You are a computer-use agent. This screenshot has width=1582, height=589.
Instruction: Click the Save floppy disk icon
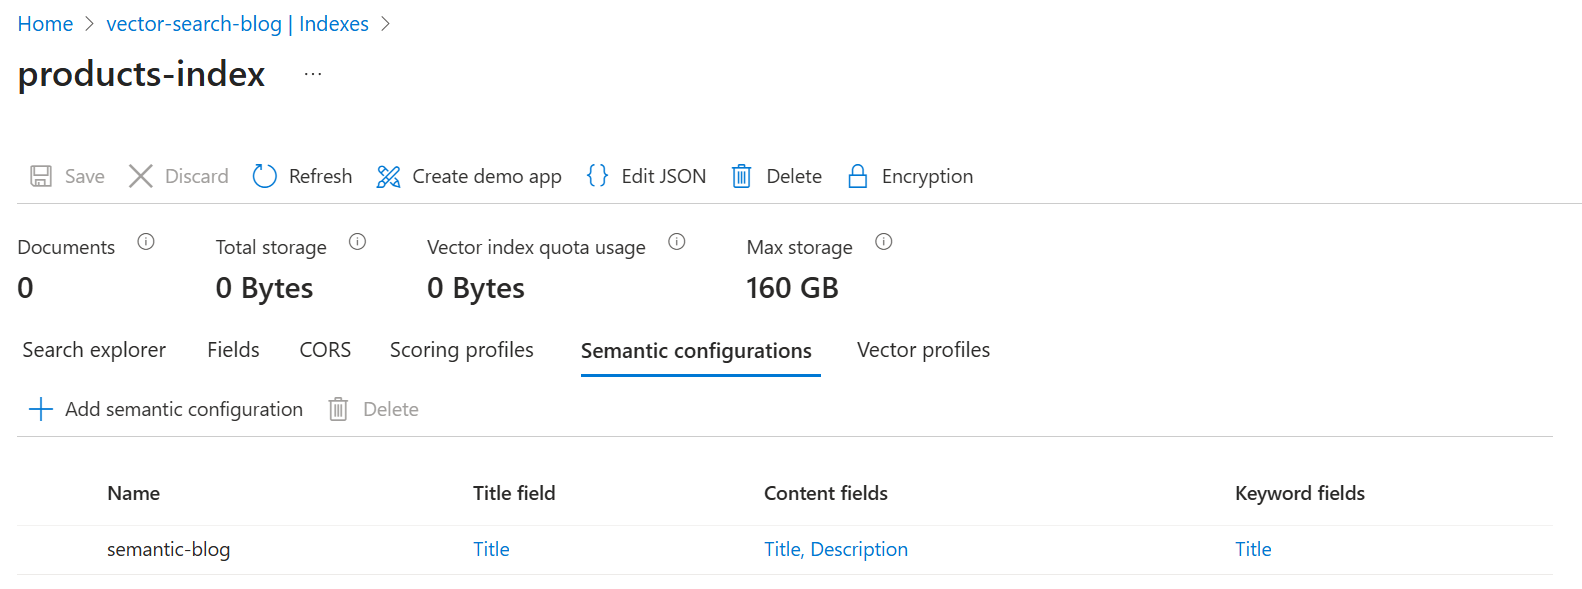click(41, 176)
